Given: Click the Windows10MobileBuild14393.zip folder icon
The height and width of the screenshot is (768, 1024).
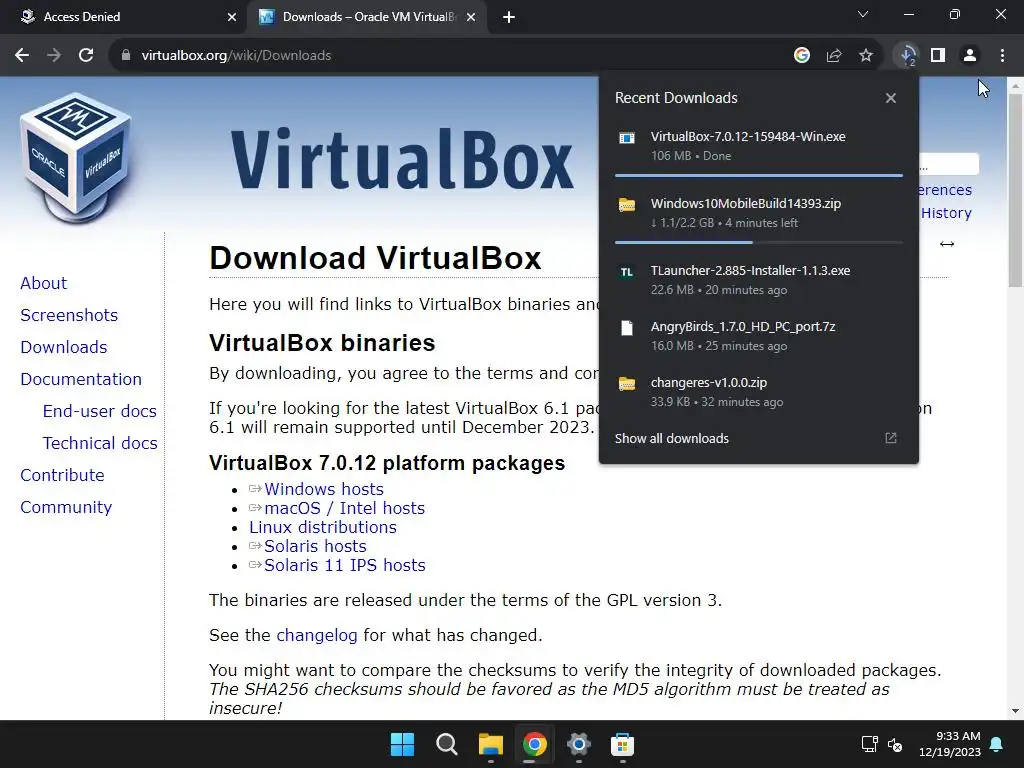Looking at the screenshot, I should point(627,204).
